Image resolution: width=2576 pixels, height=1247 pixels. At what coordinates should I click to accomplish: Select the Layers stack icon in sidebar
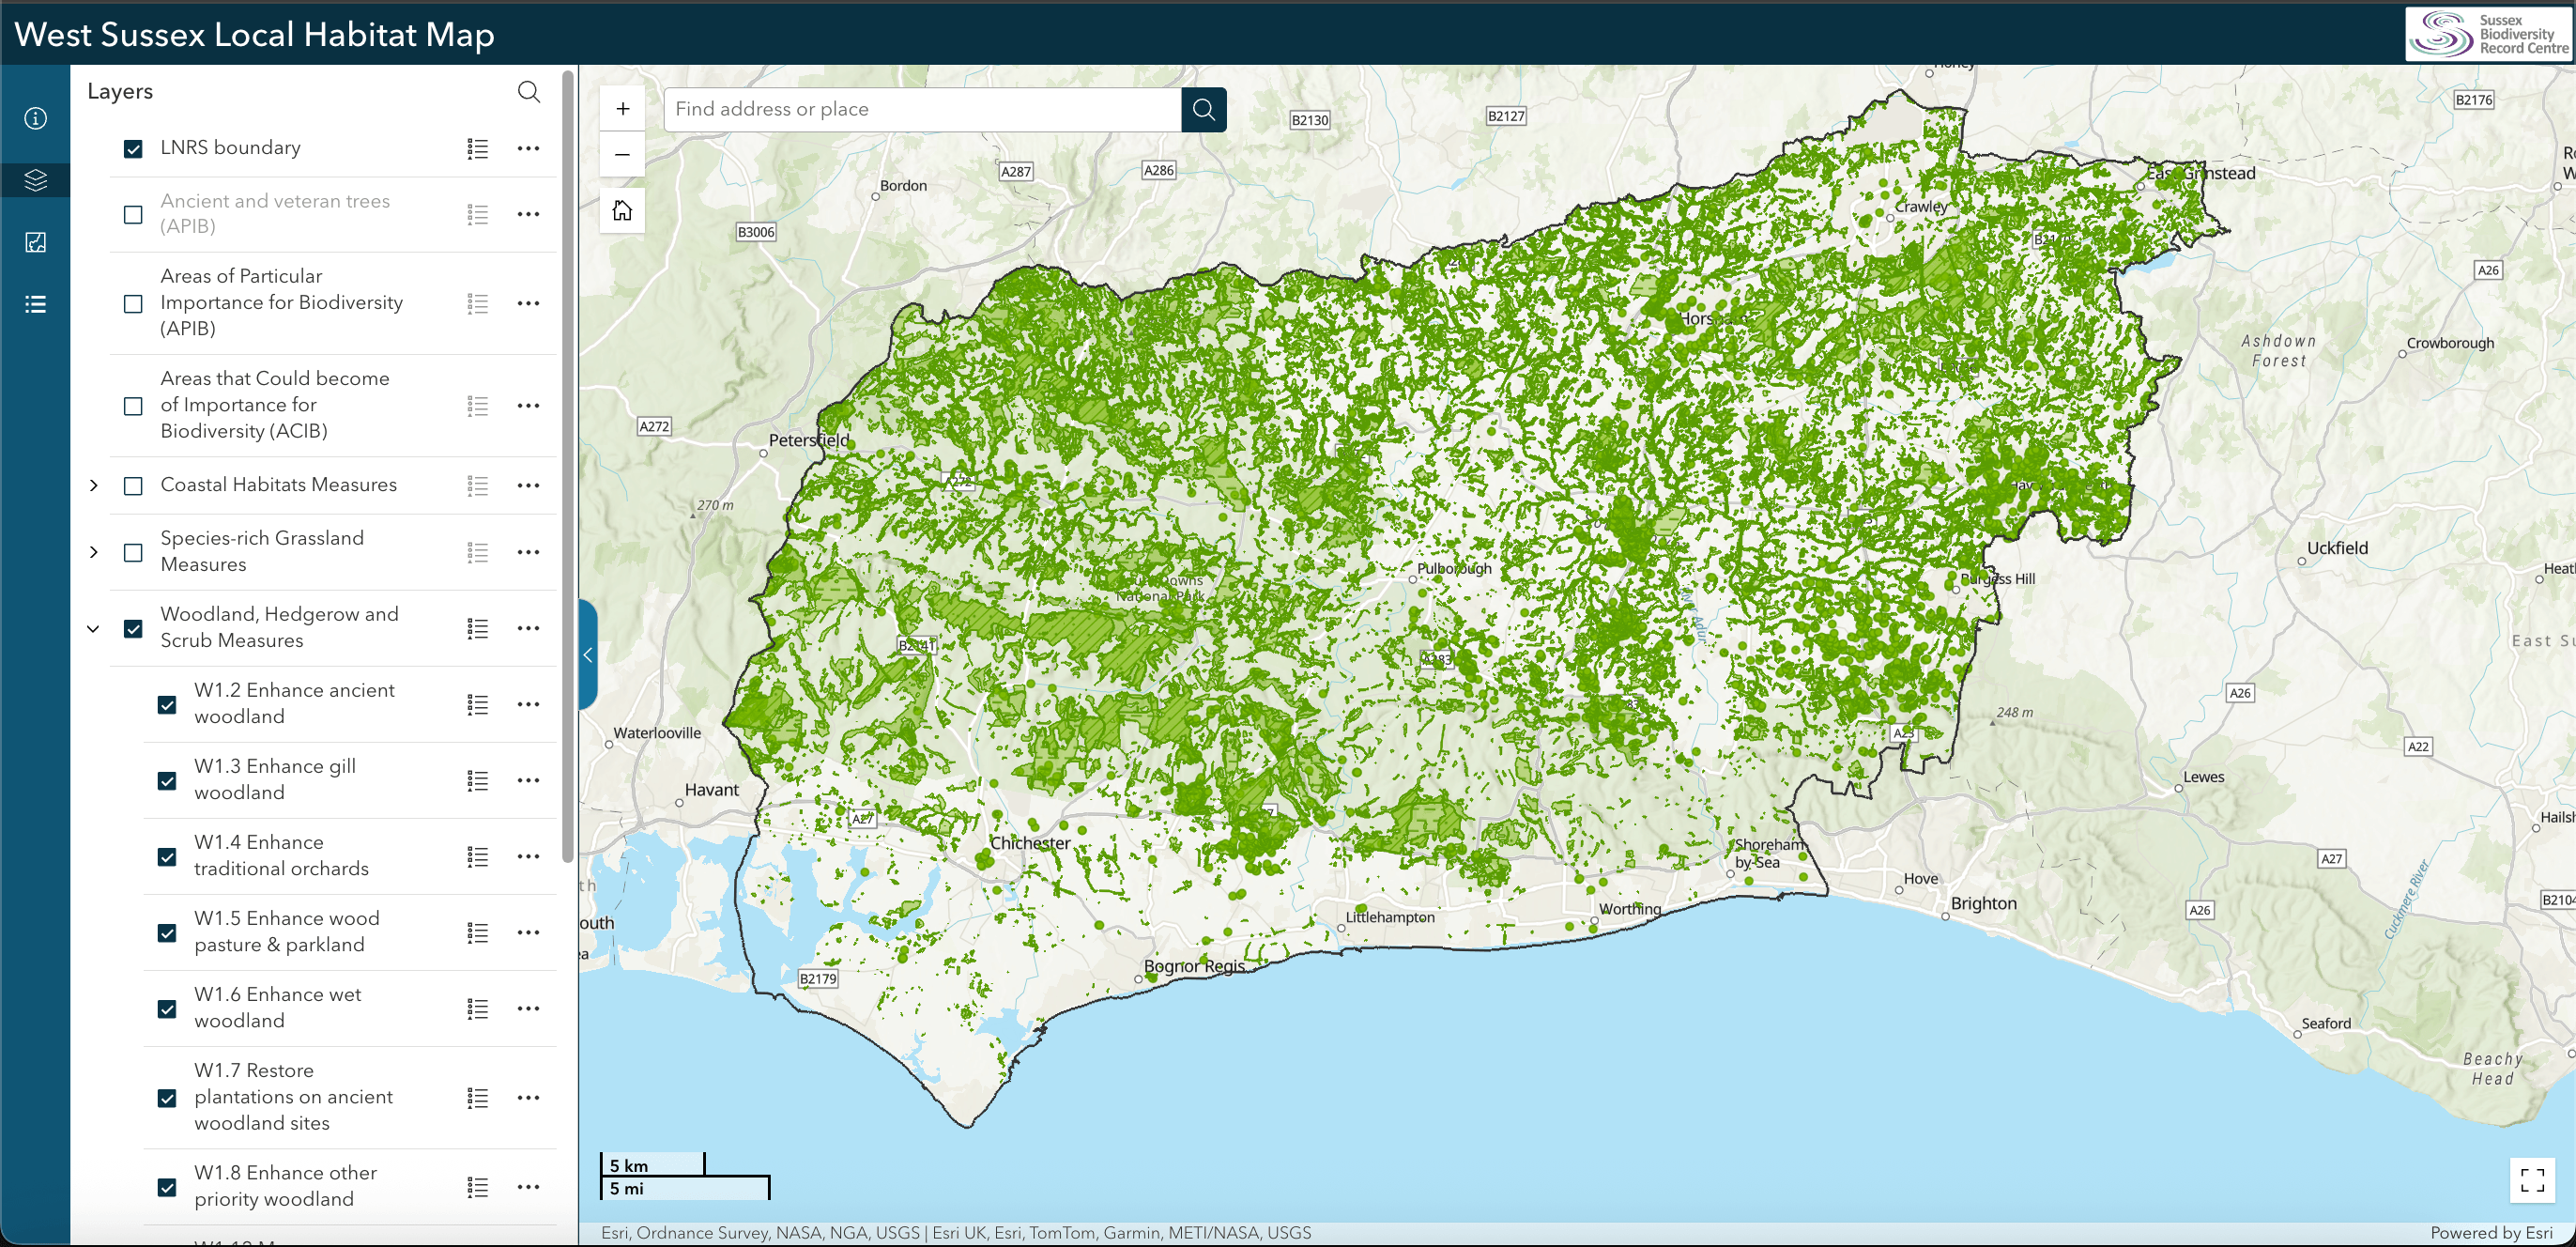click(35, 180)
